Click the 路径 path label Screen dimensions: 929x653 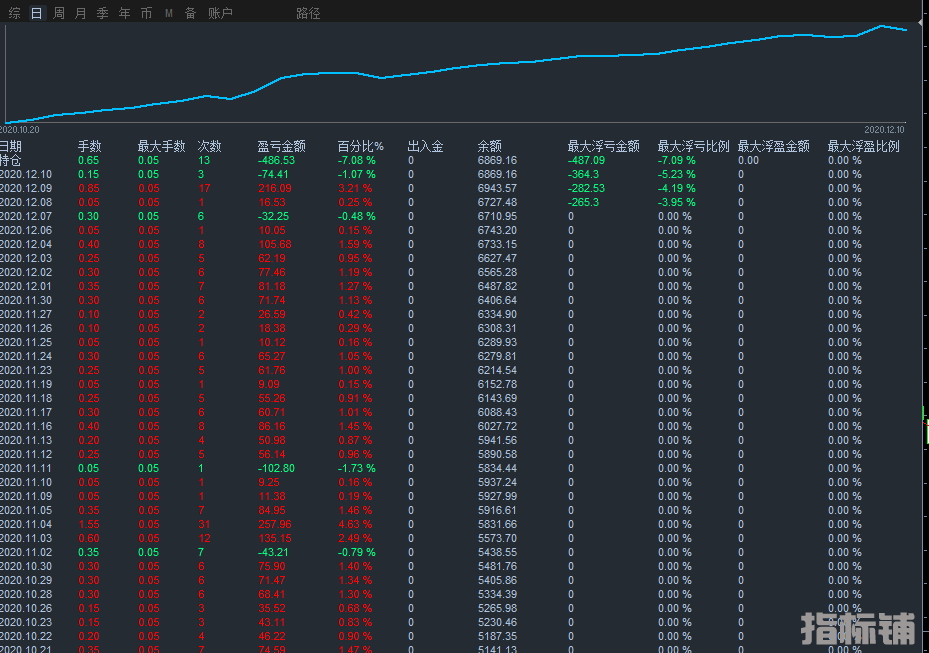(x=308, y=13)
